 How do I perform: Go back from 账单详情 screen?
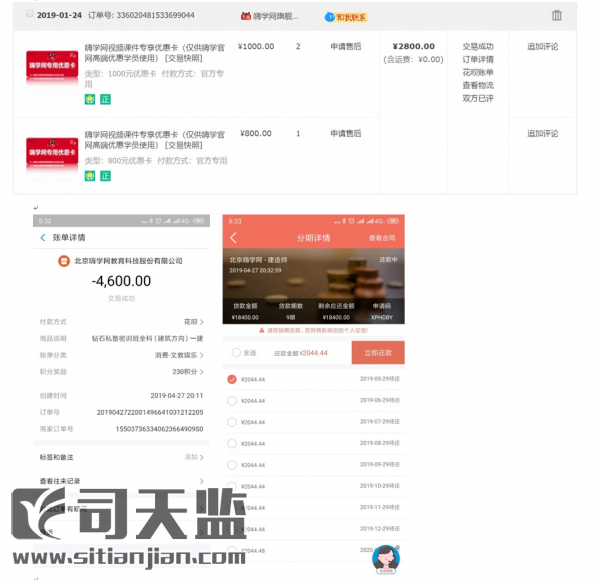click(43, 238)
